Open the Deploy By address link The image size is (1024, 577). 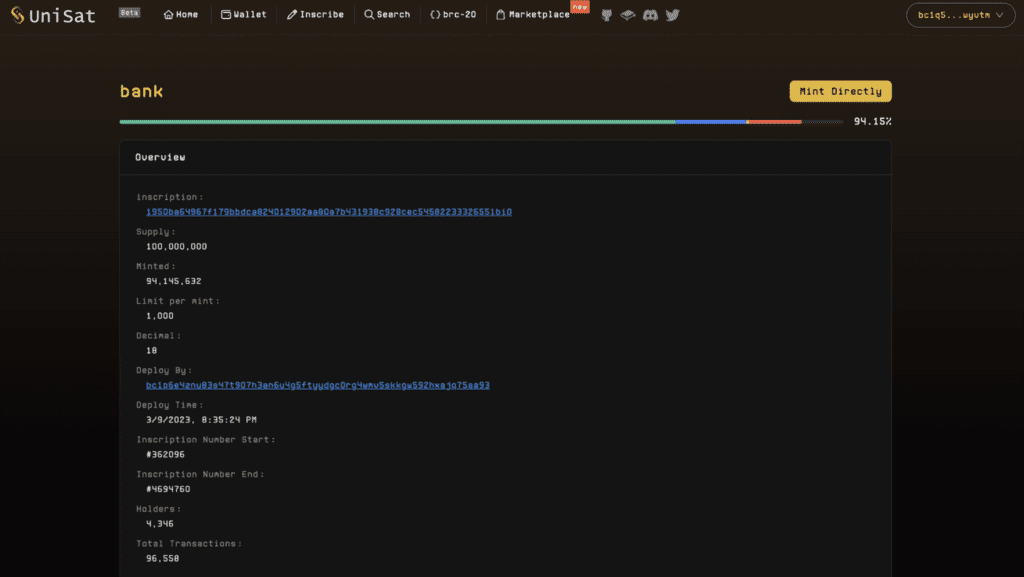point(317,386)
